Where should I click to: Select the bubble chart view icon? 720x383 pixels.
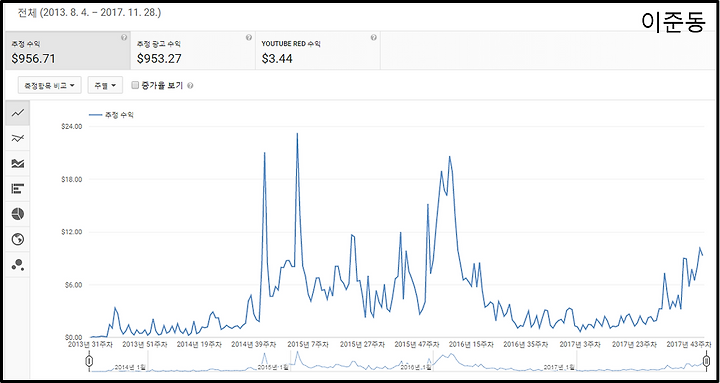pos(17,265)
